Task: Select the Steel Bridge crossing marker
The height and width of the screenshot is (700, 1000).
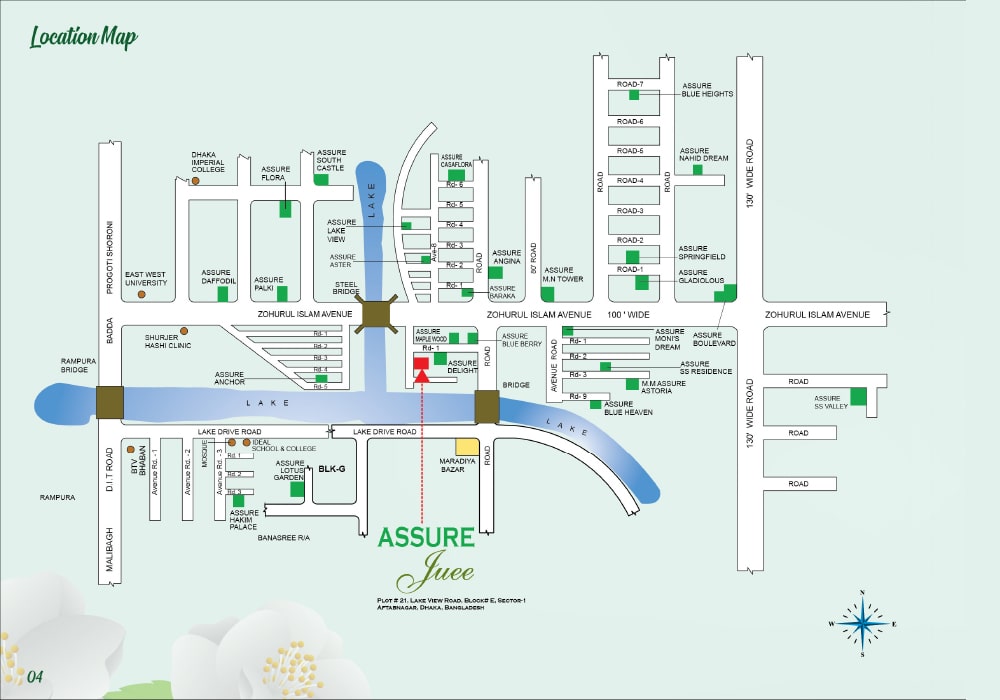Action: click(376, 314)
